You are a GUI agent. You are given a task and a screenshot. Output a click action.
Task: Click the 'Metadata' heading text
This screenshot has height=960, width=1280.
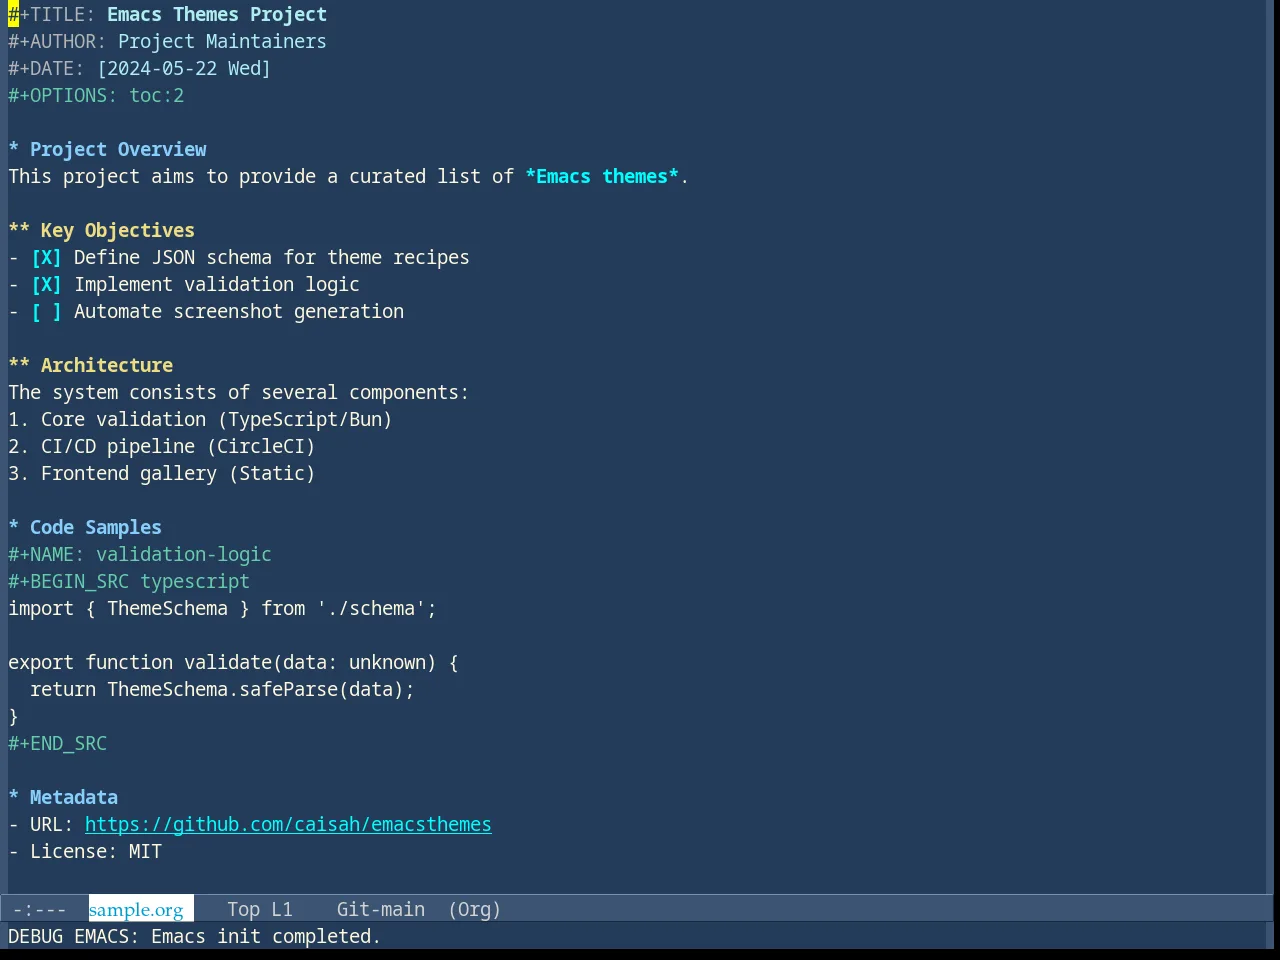pyautogui.click(x=74, y=798)
